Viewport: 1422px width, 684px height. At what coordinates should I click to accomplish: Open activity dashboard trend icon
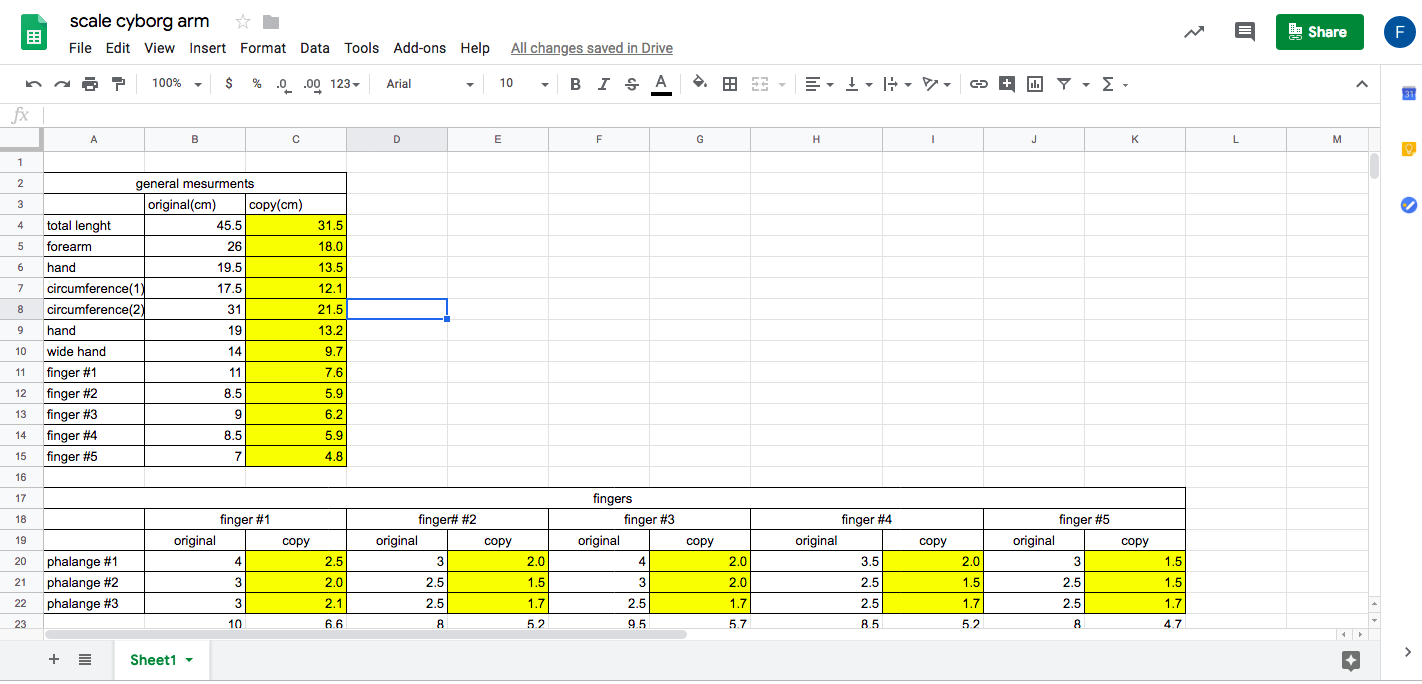tap(1194, 32)
